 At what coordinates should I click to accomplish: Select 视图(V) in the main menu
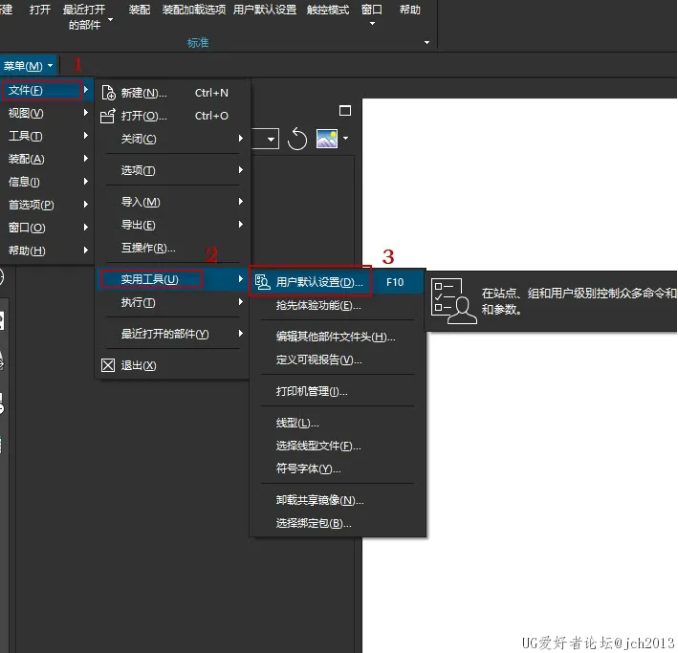point(26,114)
